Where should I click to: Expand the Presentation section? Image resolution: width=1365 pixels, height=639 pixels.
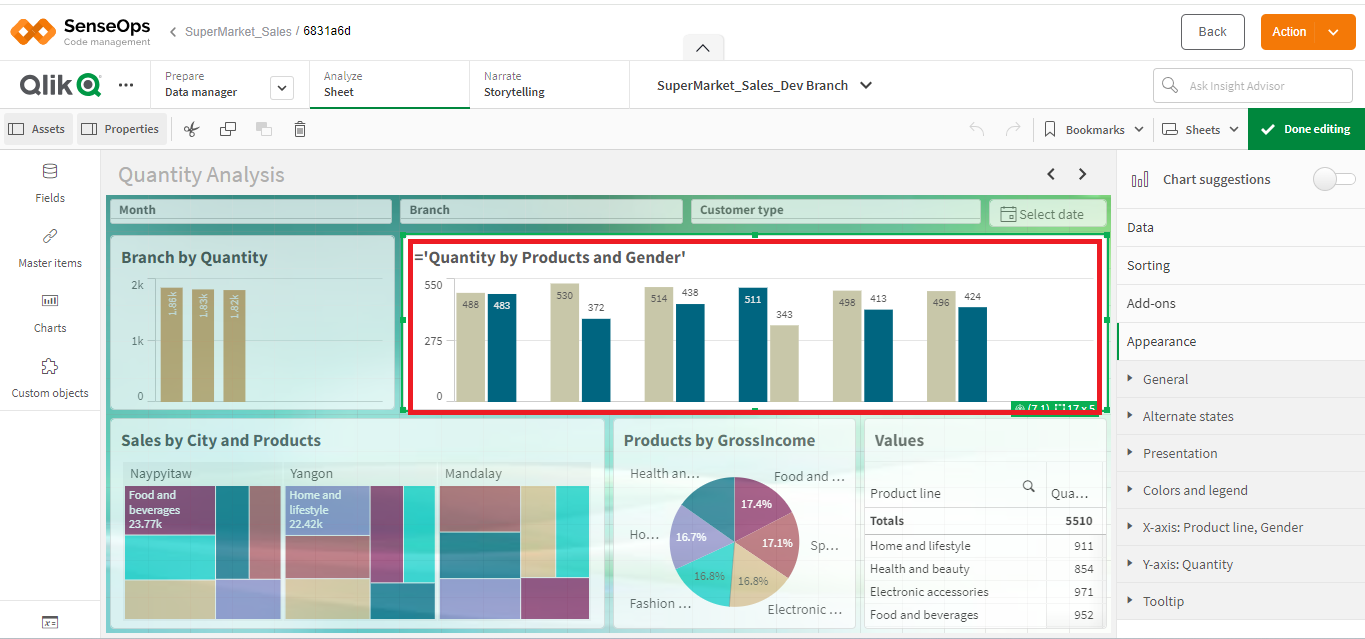(x=1180, y=453)
